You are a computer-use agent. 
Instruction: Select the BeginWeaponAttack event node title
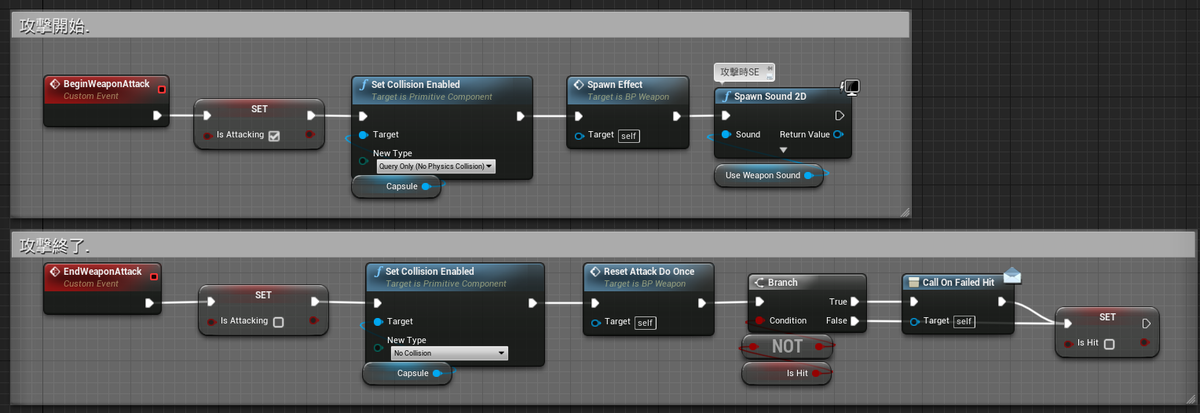pos(107,84)
